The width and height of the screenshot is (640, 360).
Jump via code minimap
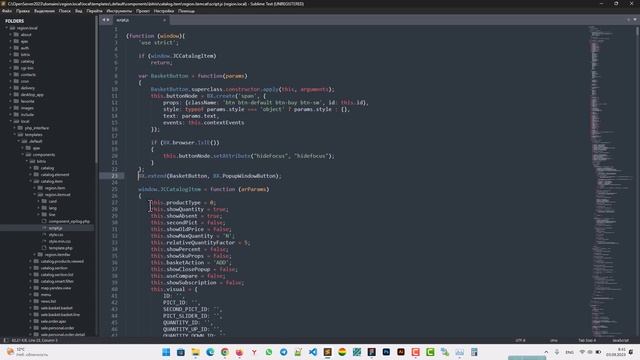pyautogui.click(x=610, y=180)
